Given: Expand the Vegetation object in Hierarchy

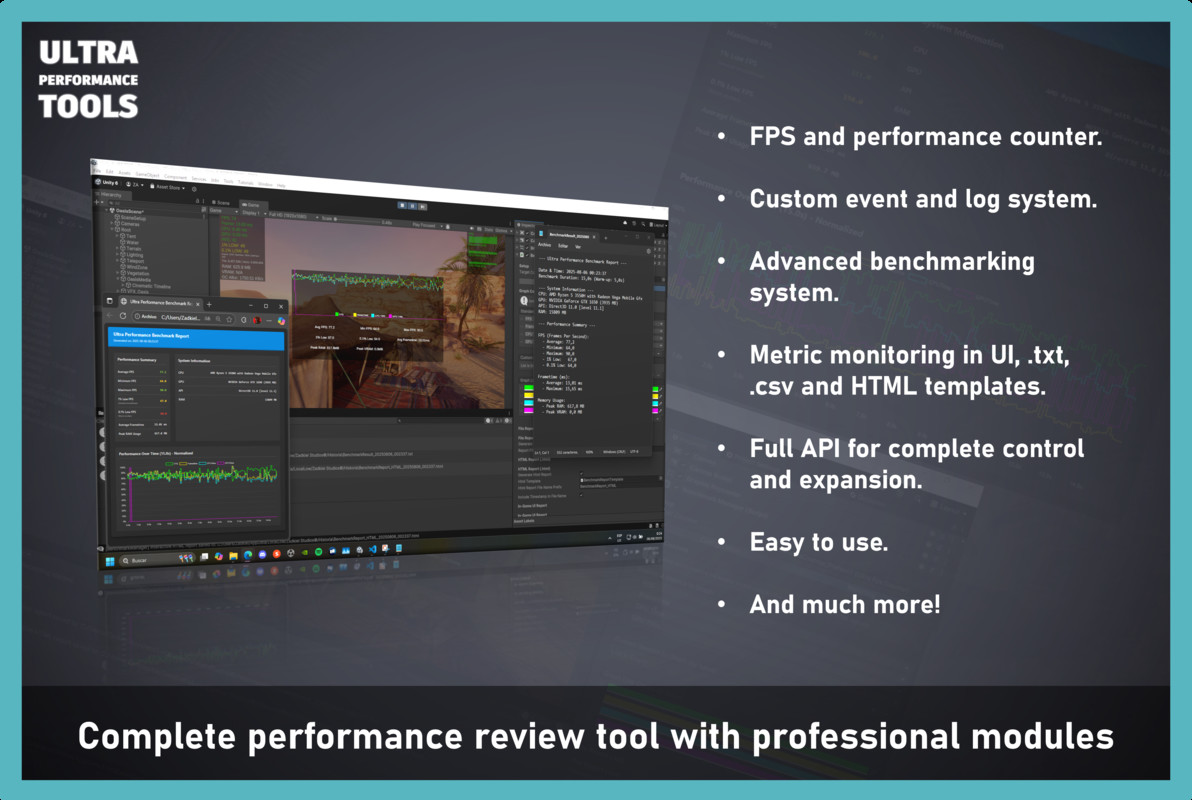Looking at the screenshot, I should (117, 273).
